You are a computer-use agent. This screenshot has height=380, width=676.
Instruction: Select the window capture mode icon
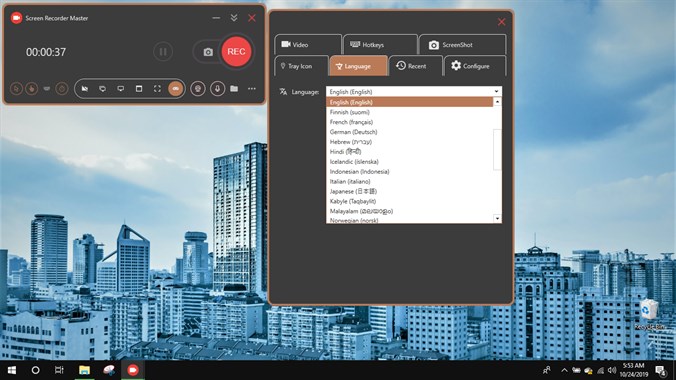[139, 89]
